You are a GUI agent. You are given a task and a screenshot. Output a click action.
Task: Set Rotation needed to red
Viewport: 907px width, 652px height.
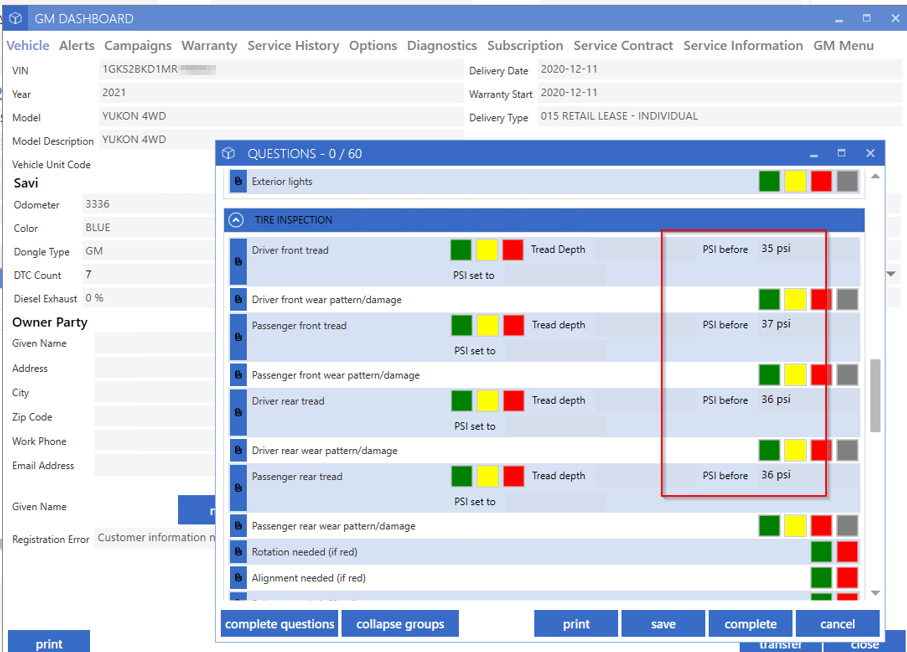tap(847, 551)
